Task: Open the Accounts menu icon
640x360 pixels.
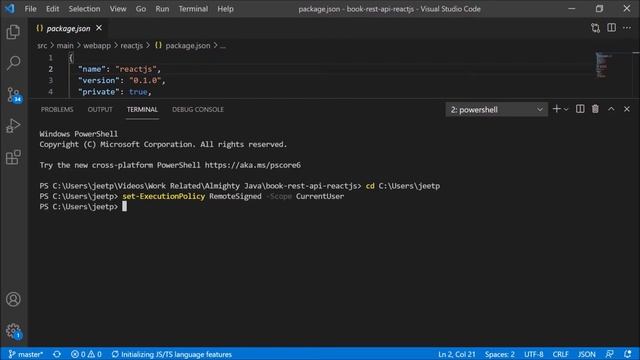Action: pyautogui.click(x=13, y=299)
